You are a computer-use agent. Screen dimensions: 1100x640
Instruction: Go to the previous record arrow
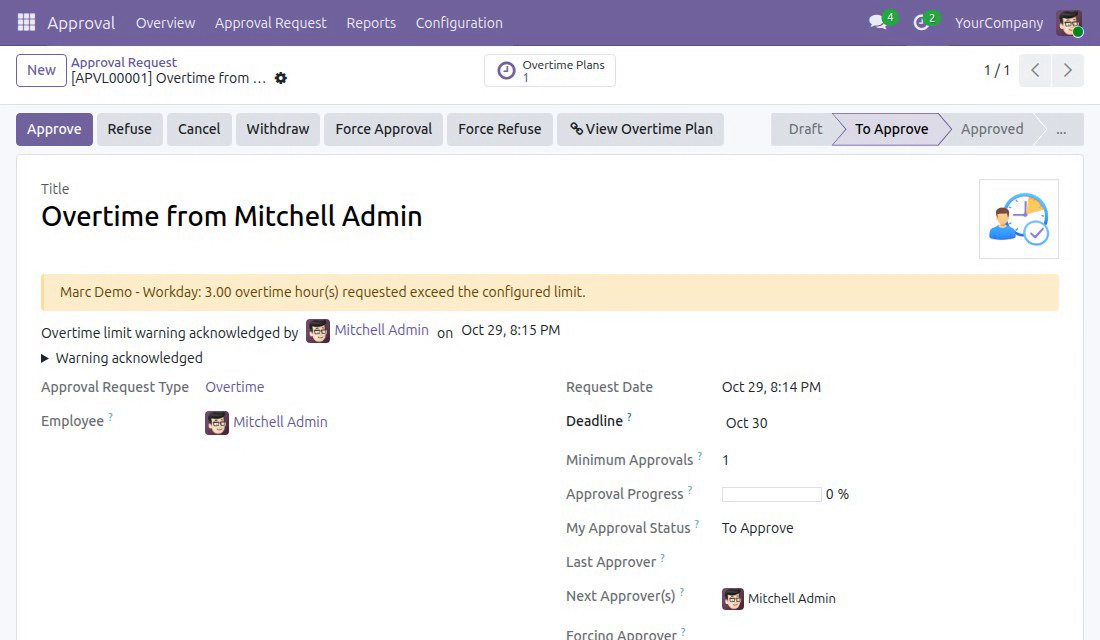click(1035, 70)
